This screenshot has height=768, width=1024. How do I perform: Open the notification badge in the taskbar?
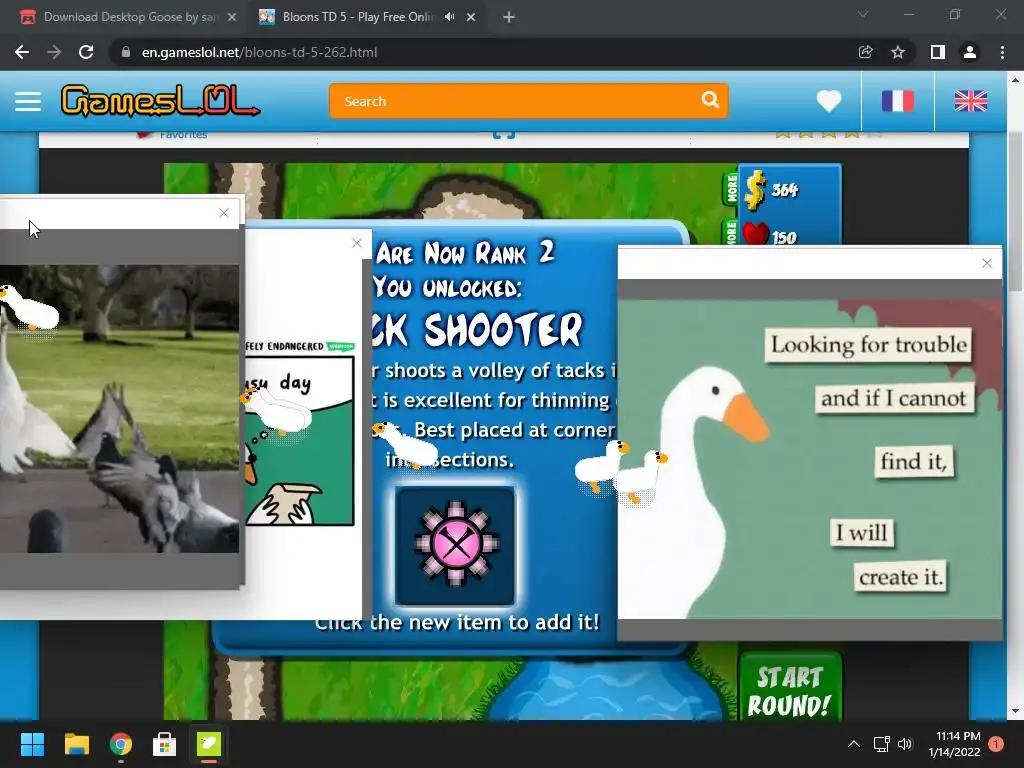click(996, 744)
